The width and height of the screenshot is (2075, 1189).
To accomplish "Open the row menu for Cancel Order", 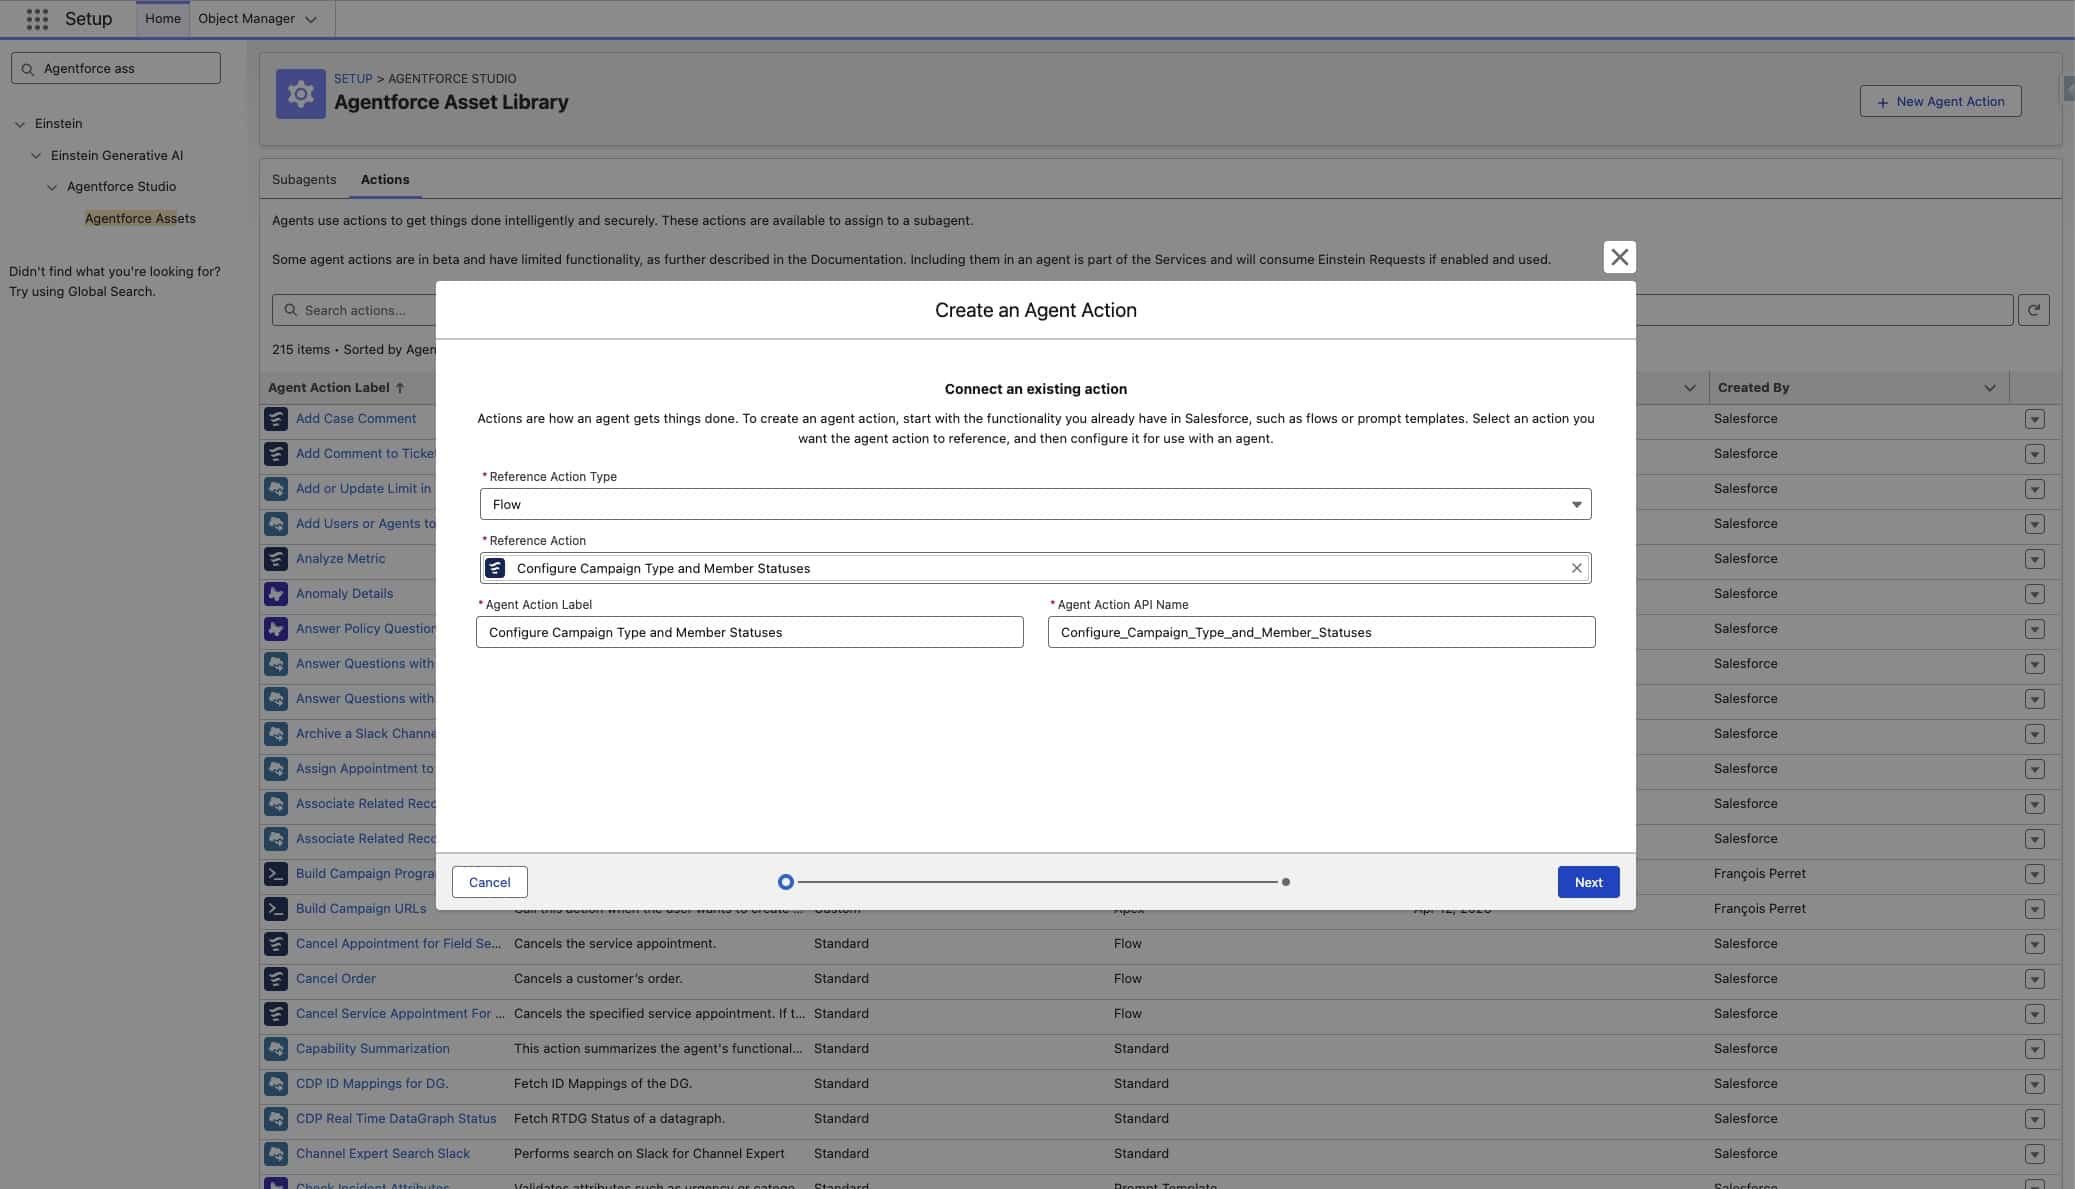I will point(2034,979).
